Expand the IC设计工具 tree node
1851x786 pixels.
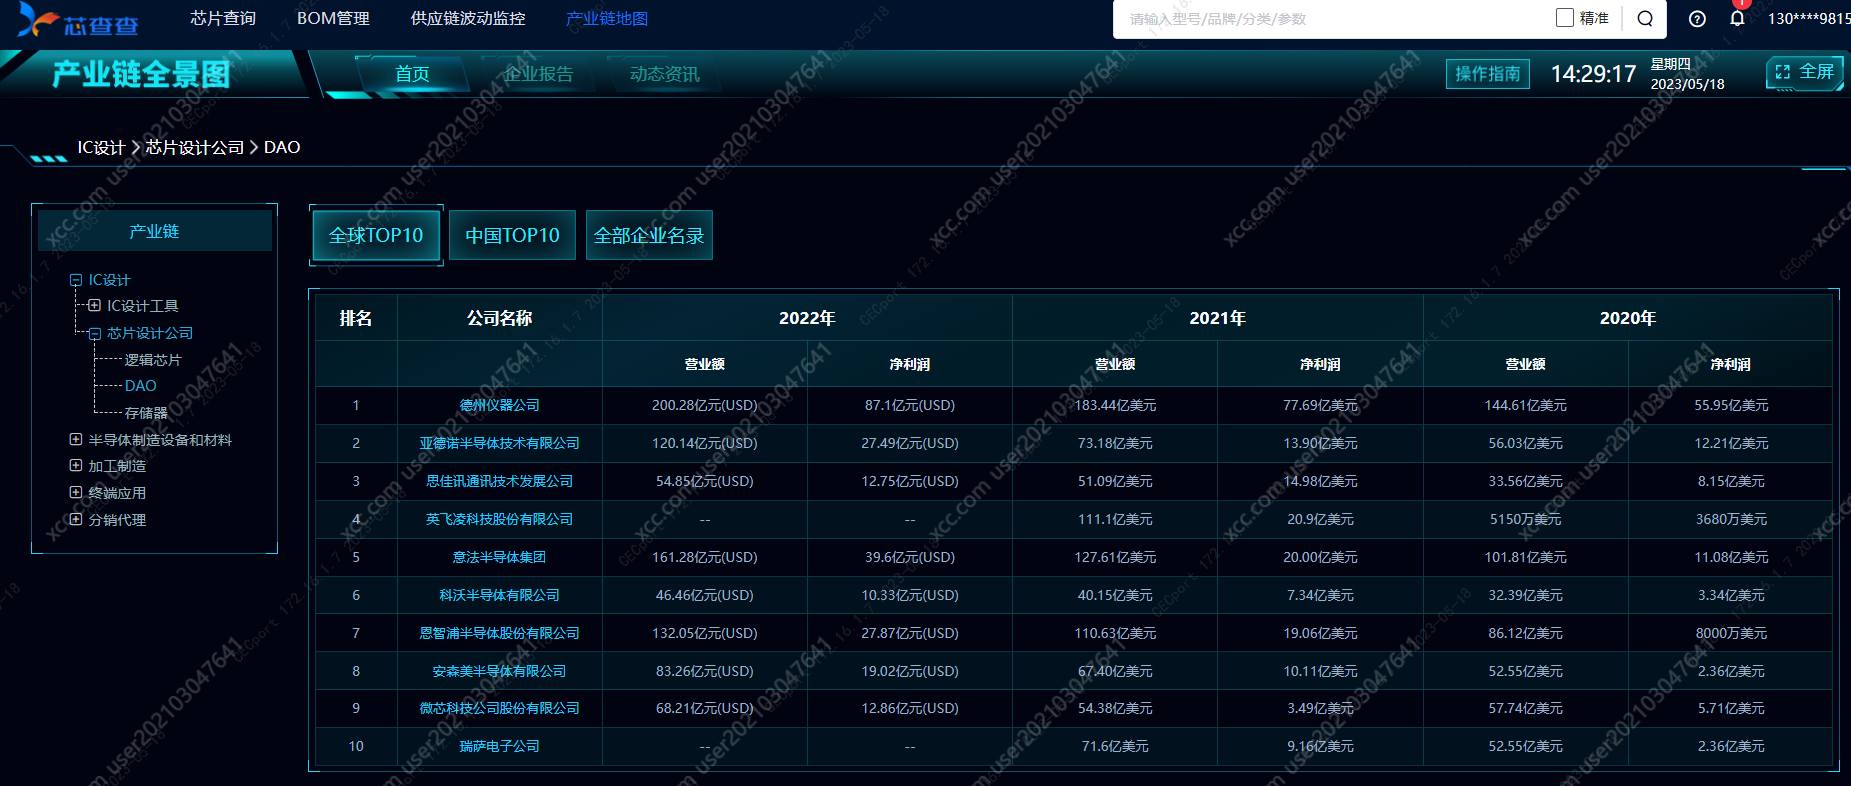coord(94,306)
